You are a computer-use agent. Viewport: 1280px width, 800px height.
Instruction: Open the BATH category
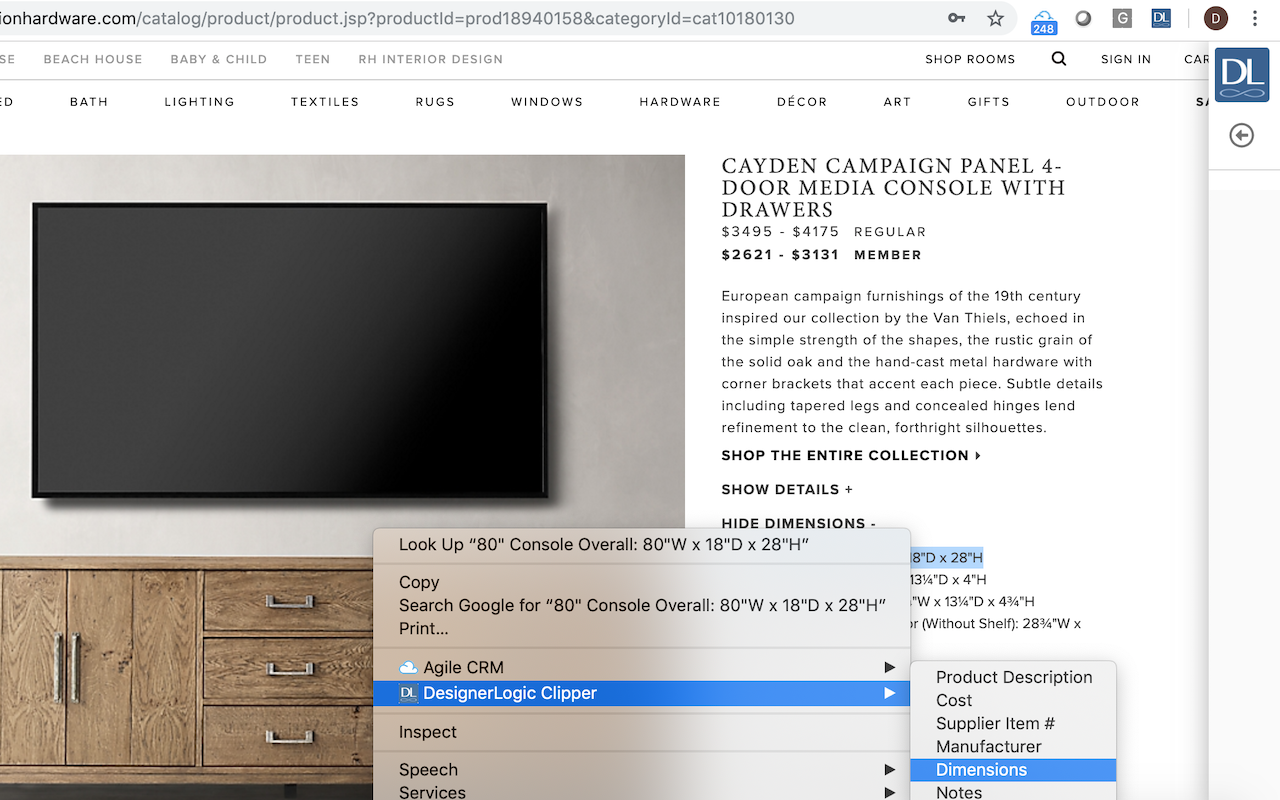pyautogui.click(x=89, y=102)
